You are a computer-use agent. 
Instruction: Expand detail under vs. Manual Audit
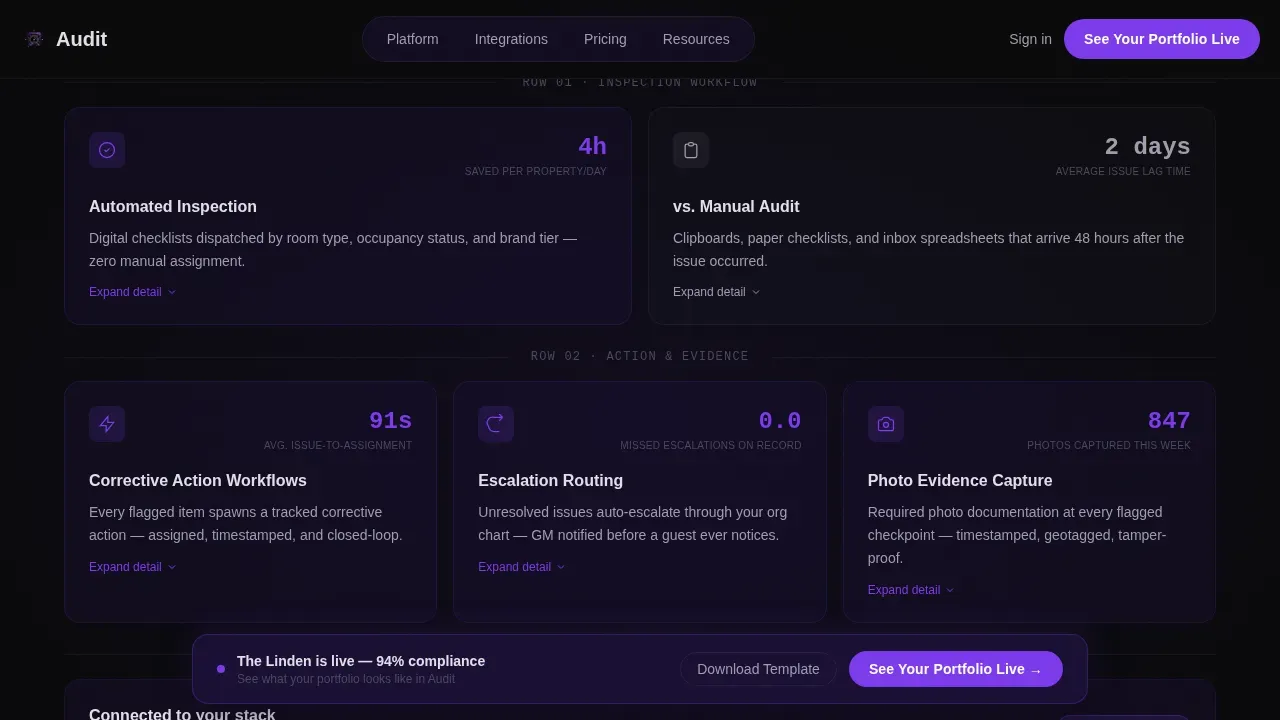(x=717, y=292)
